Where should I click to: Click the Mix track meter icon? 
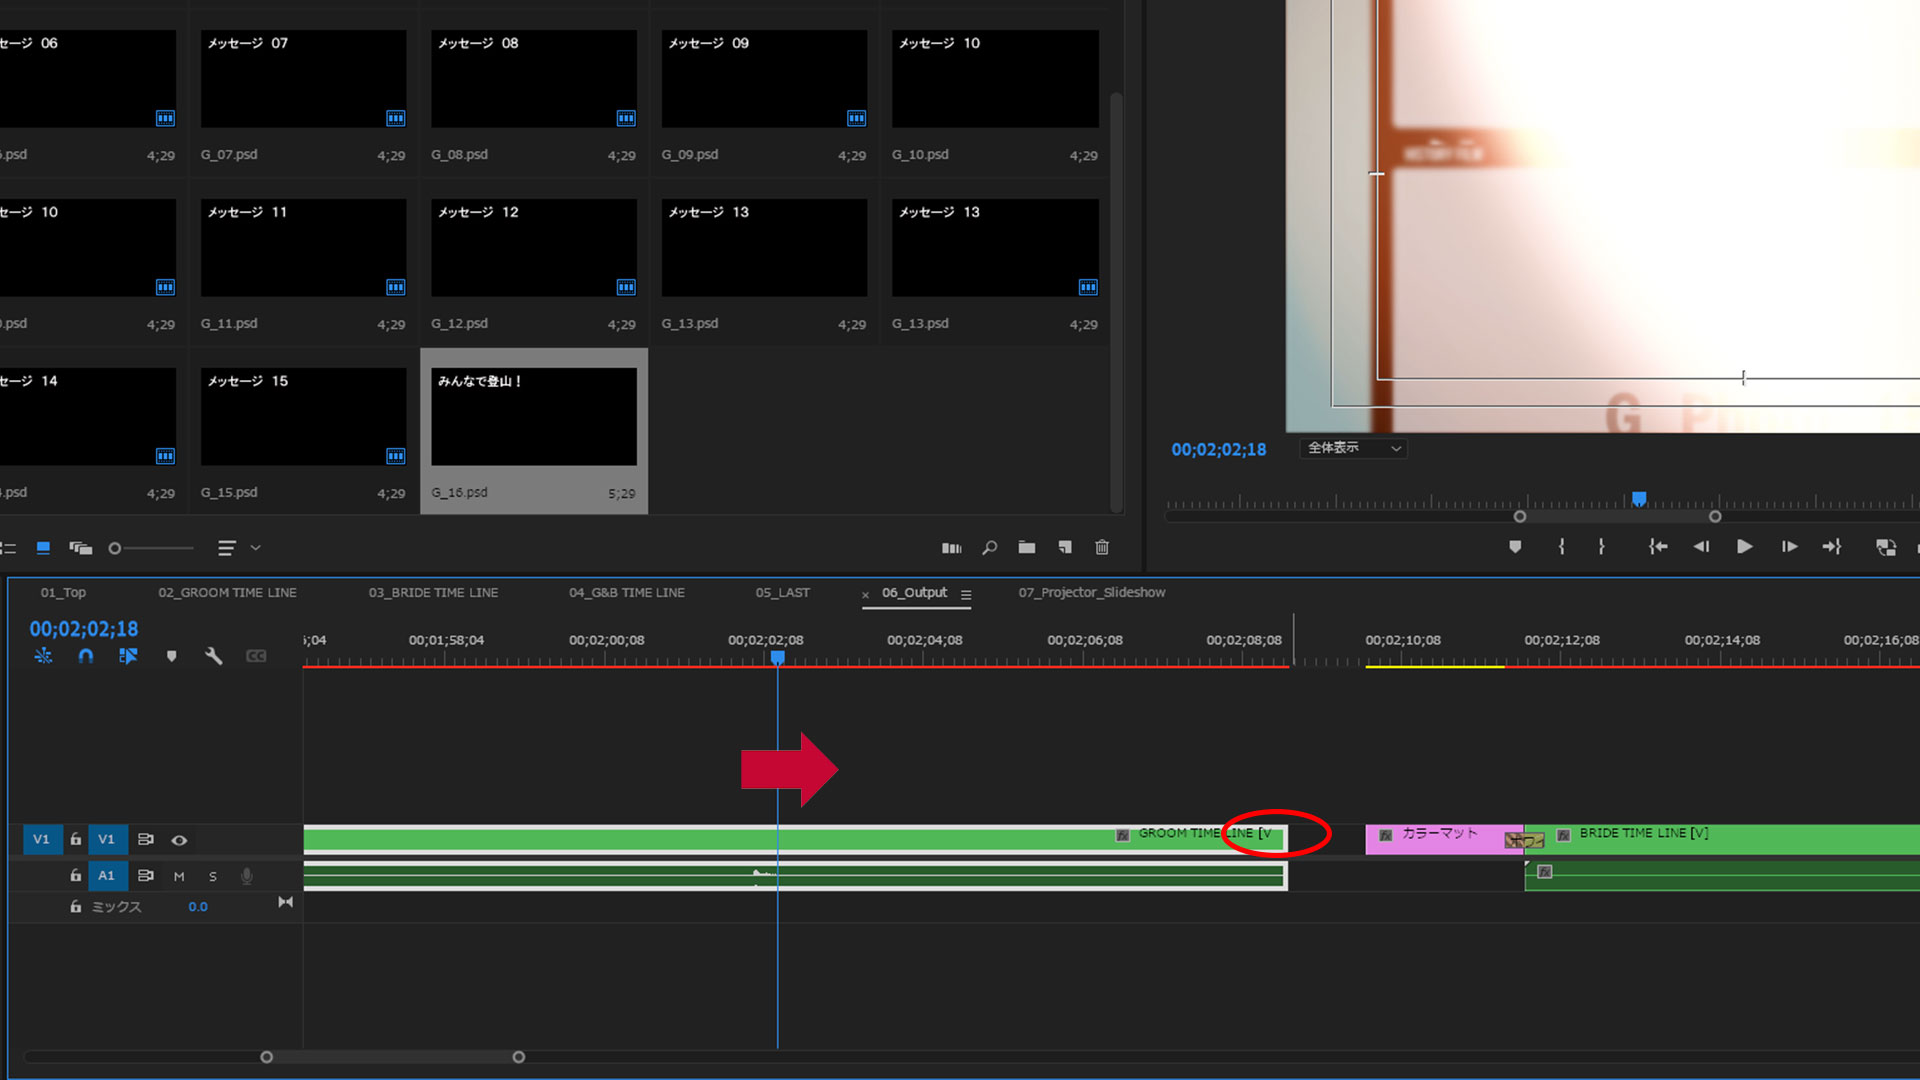pyautogui.click(x=286, y=903)
